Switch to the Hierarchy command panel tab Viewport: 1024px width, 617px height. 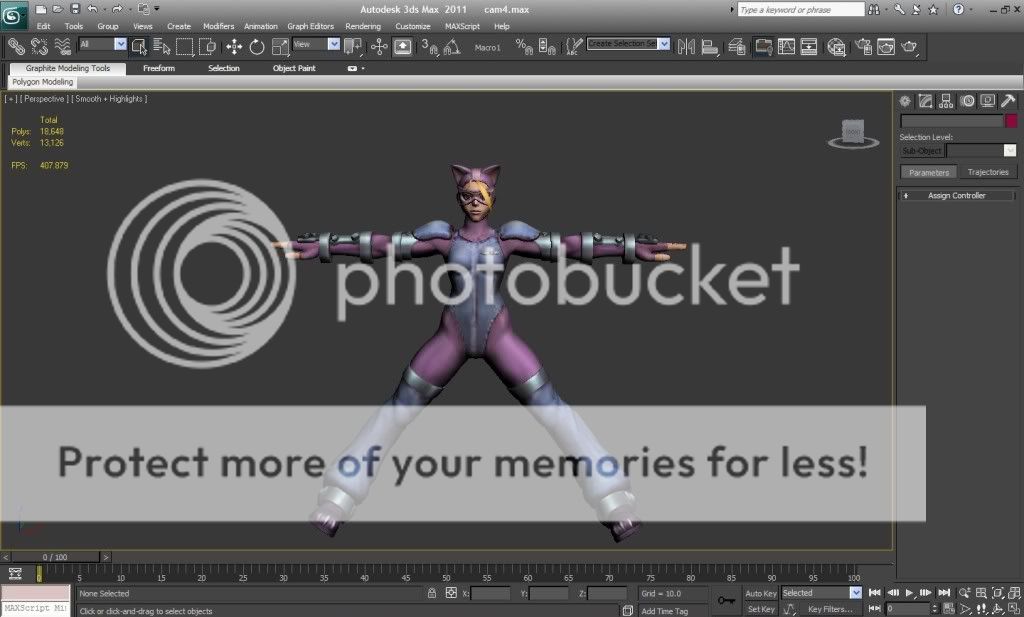(946, 101)
